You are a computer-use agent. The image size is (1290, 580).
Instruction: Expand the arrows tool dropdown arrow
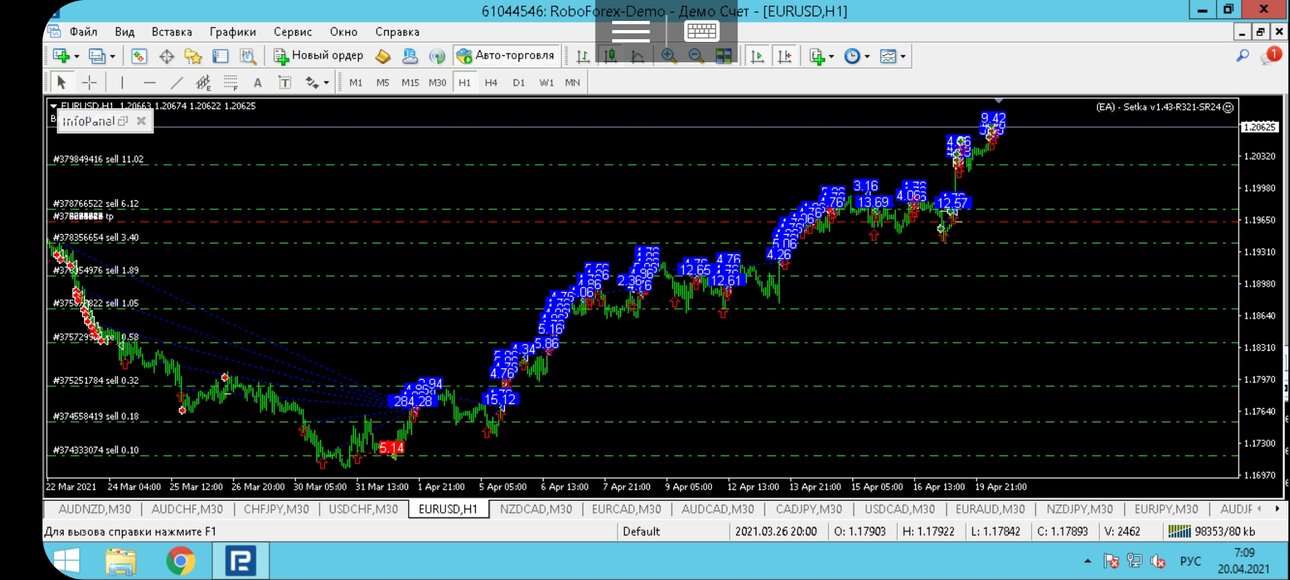point(326,82)
